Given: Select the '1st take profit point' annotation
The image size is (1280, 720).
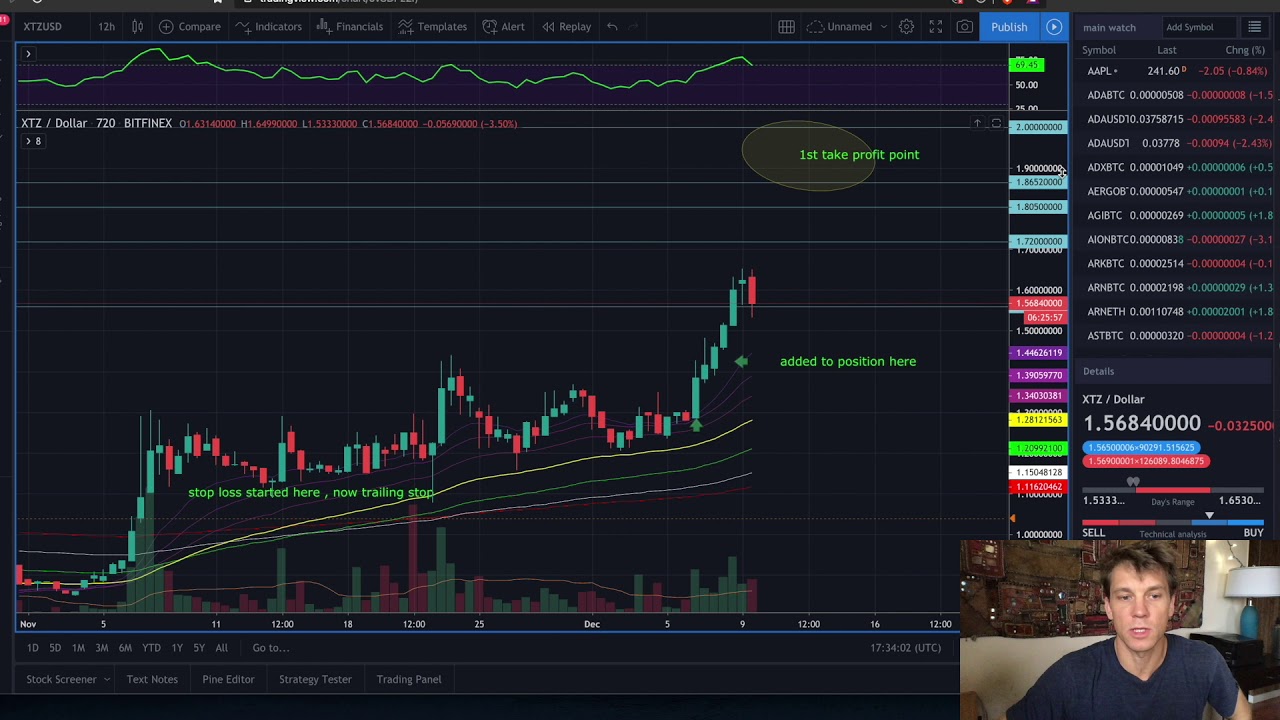Looking at the screenshot, I should 858,155.
